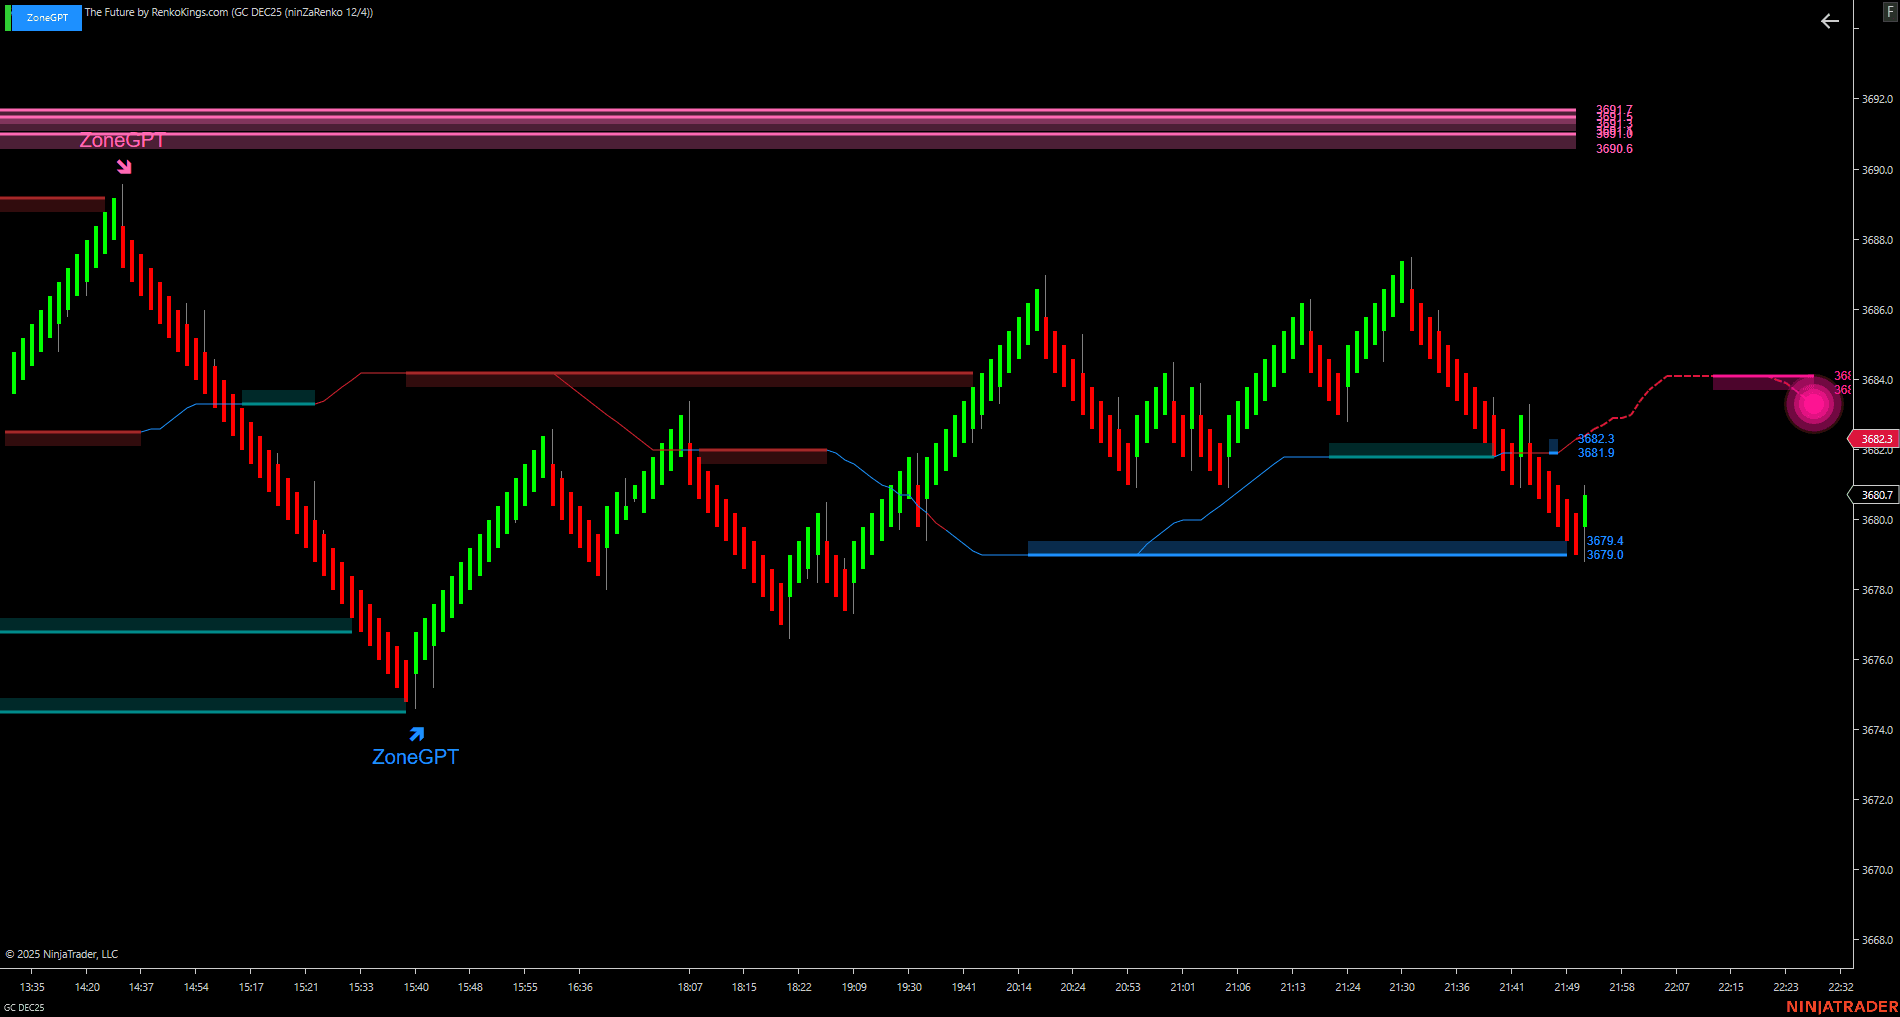Screen dimensions: 1900x1017
Task: Click the 21:30 time label on time axis
Action: (x=1401, y=987)
